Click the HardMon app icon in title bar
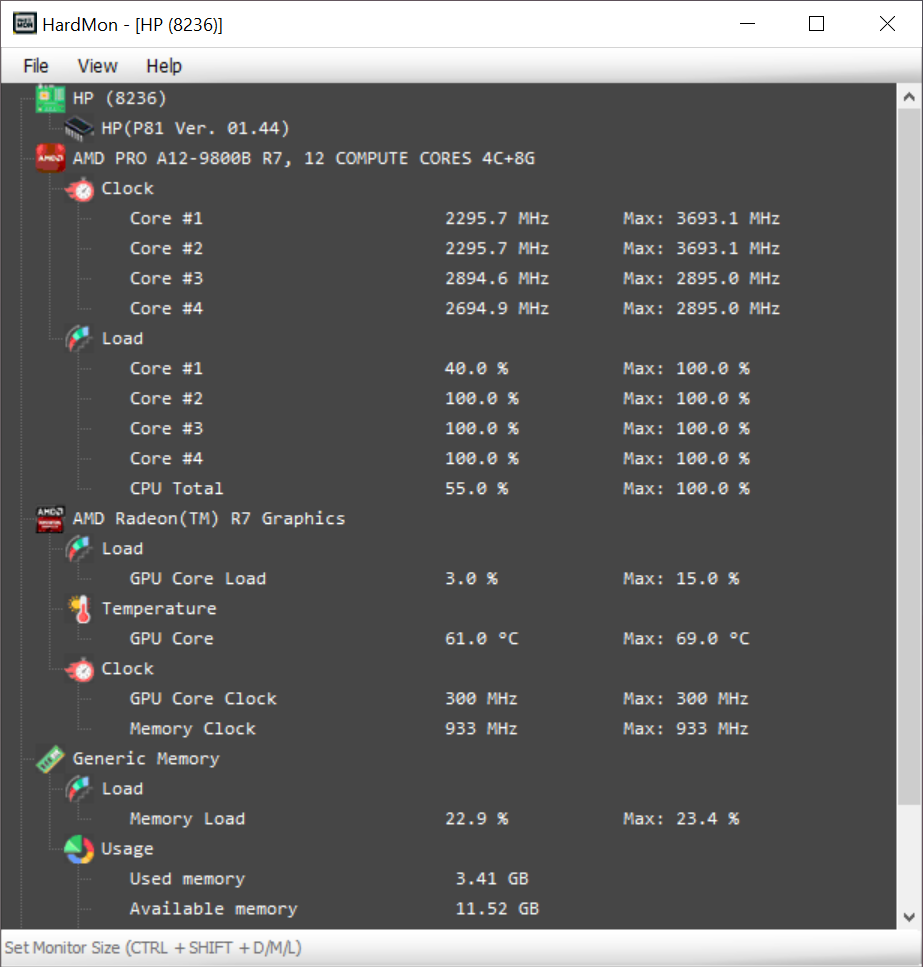The height and width of the screenshot is (967, 923). [x=25, y=24]
